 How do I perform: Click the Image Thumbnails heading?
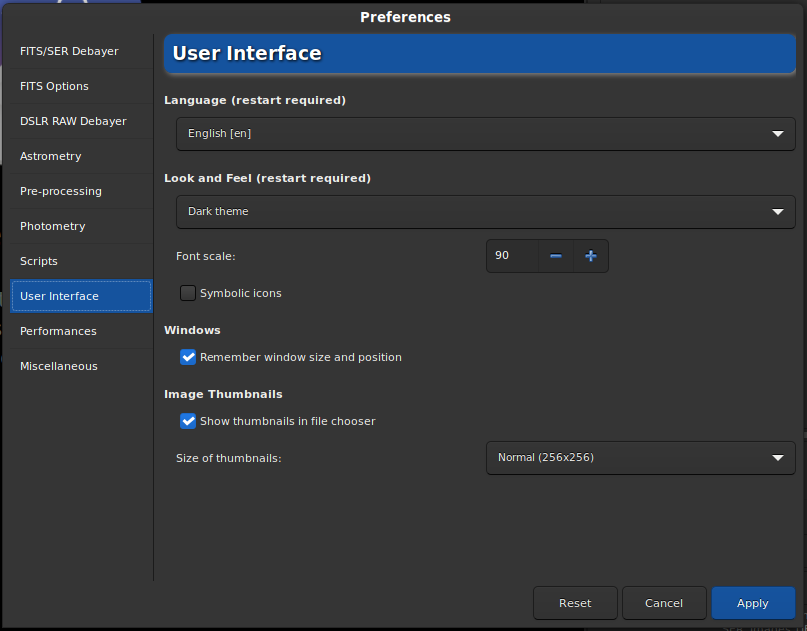tap(223, 394)
